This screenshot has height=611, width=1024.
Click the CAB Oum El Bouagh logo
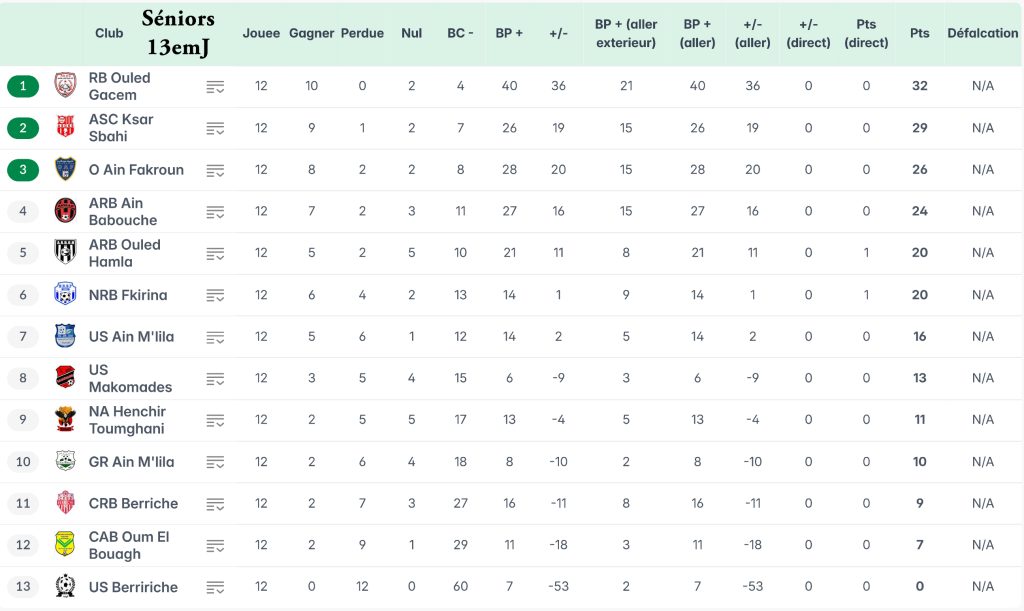pyautogui.click(x=65, y=545)
